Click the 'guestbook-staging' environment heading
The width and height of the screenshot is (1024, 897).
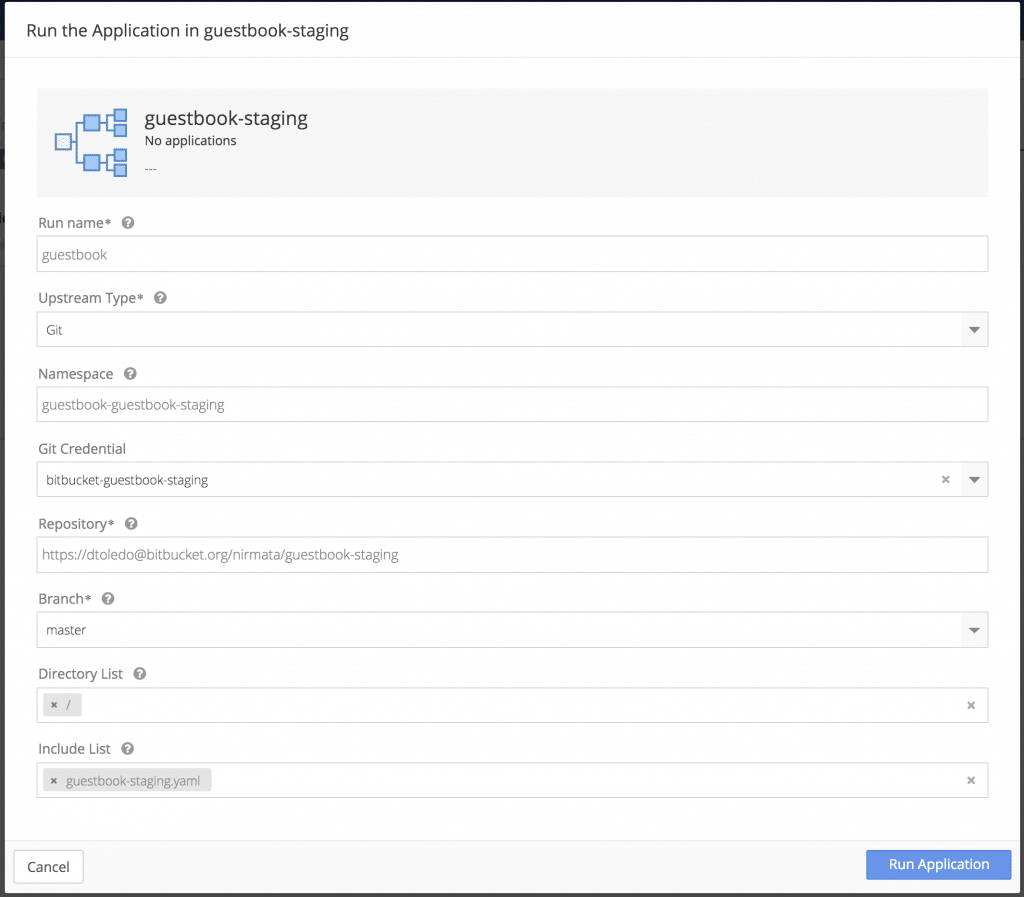click(x=226, y=119)
